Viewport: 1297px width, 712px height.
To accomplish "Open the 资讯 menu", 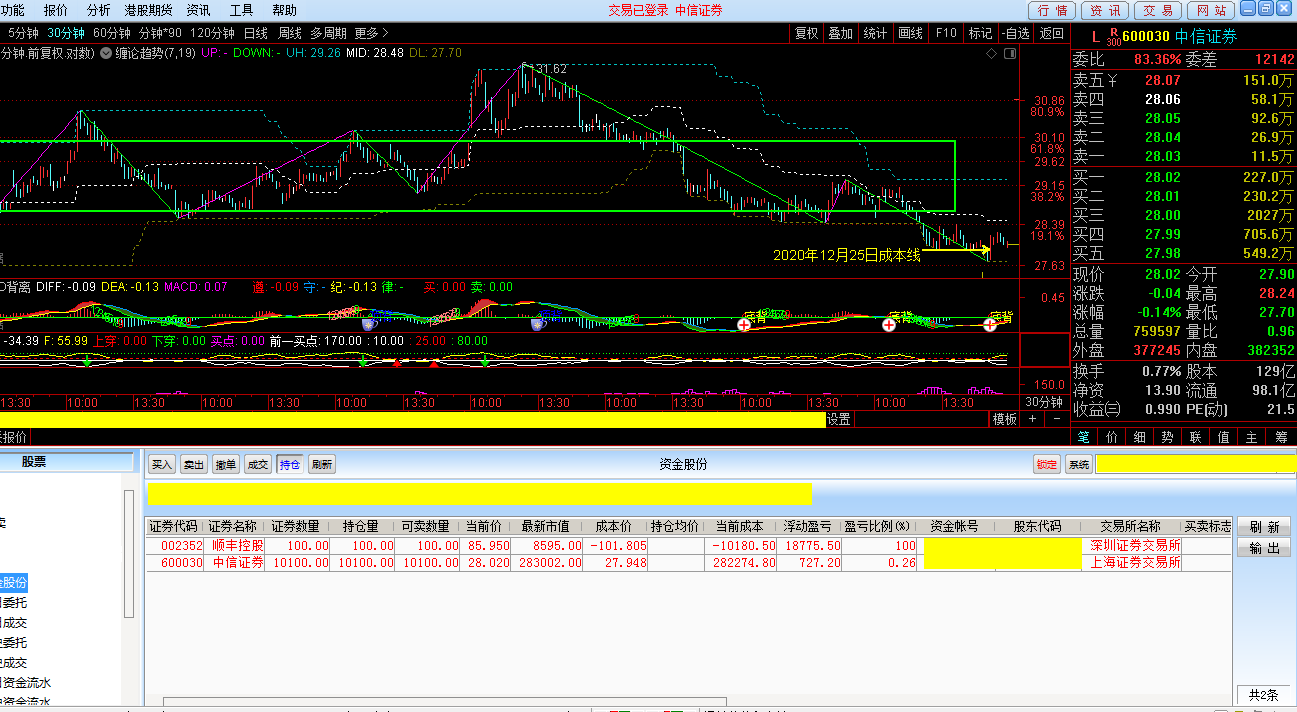I will [198, 10].
